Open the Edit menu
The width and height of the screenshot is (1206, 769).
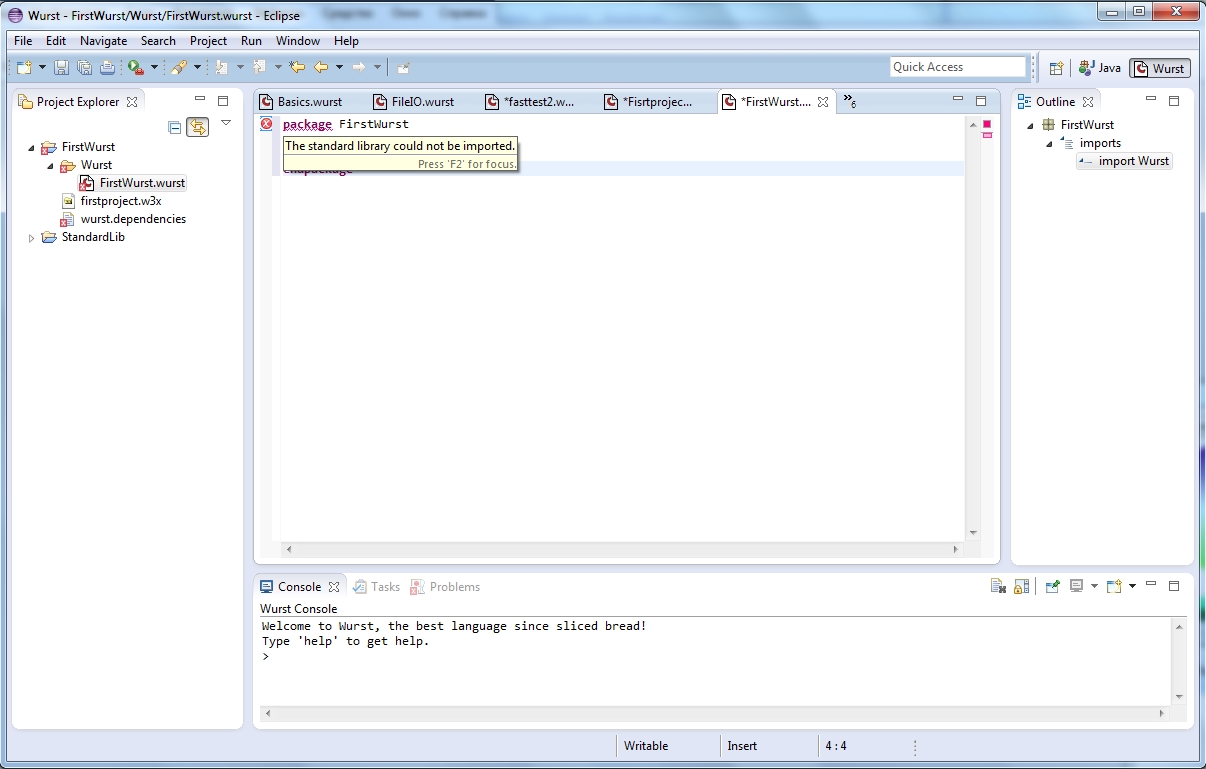(56, 41)
